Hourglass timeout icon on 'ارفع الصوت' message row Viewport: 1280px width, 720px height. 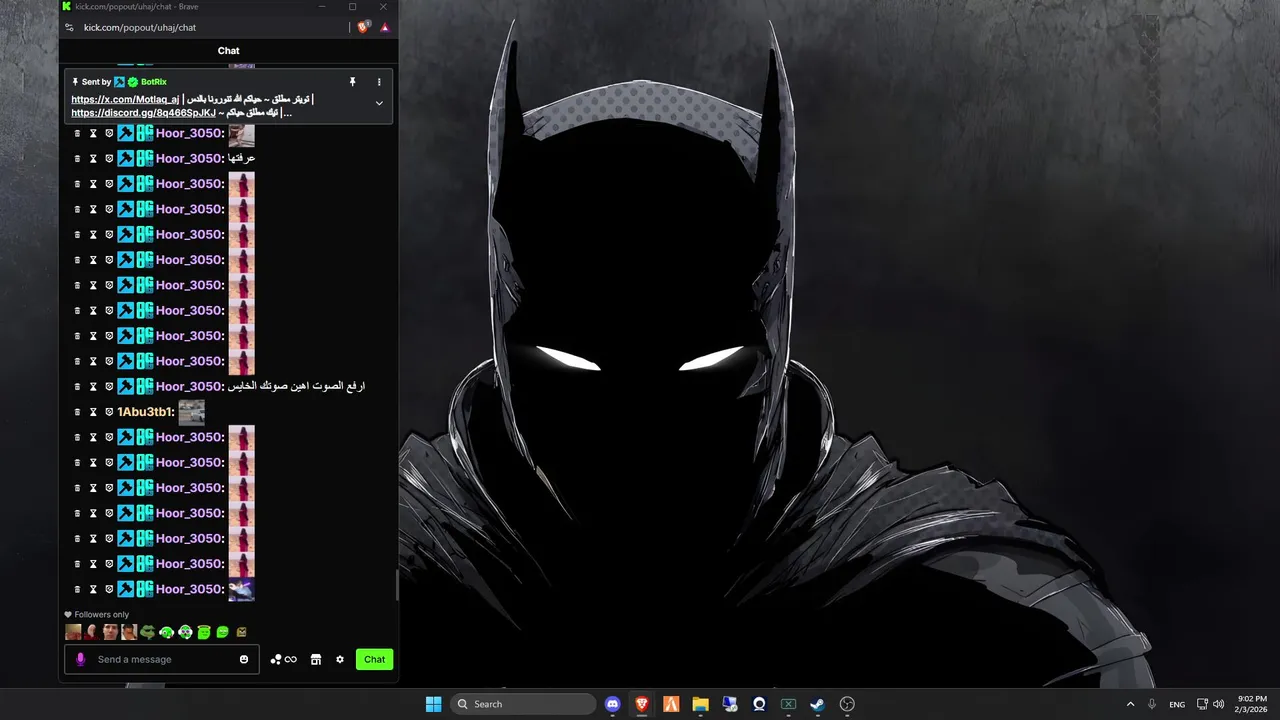coord(94,387)
